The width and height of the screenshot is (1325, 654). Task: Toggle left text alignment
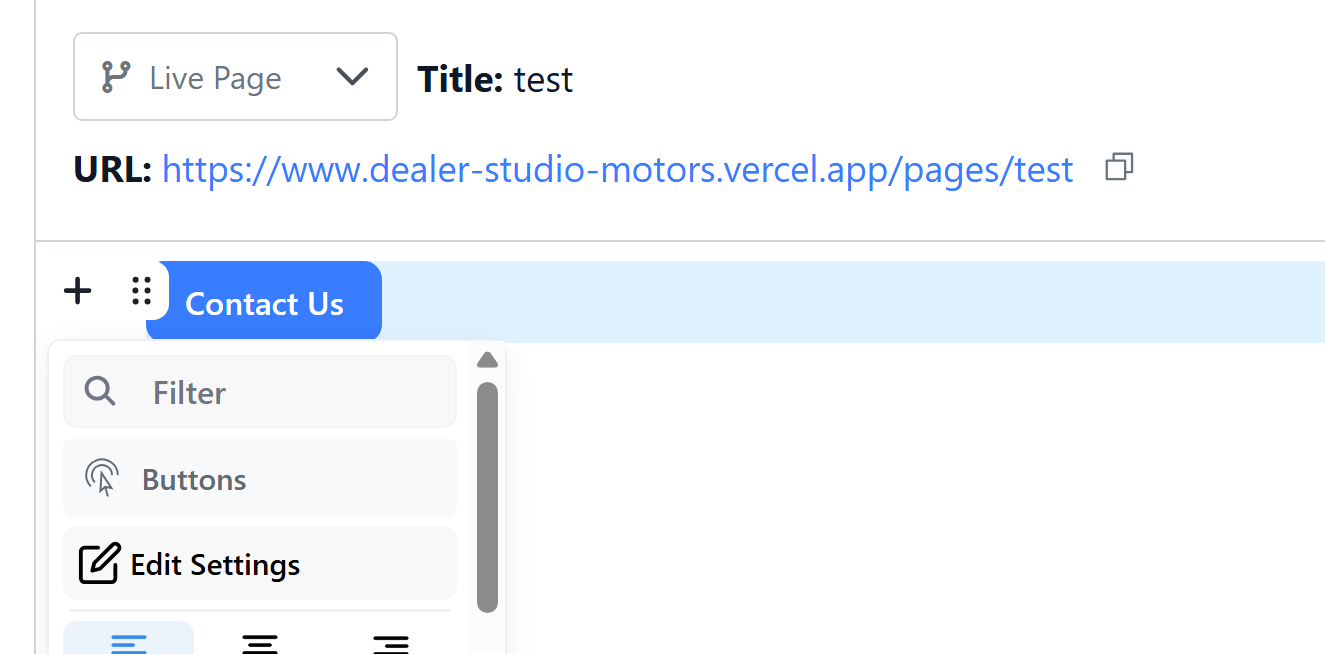pos(129,642)
